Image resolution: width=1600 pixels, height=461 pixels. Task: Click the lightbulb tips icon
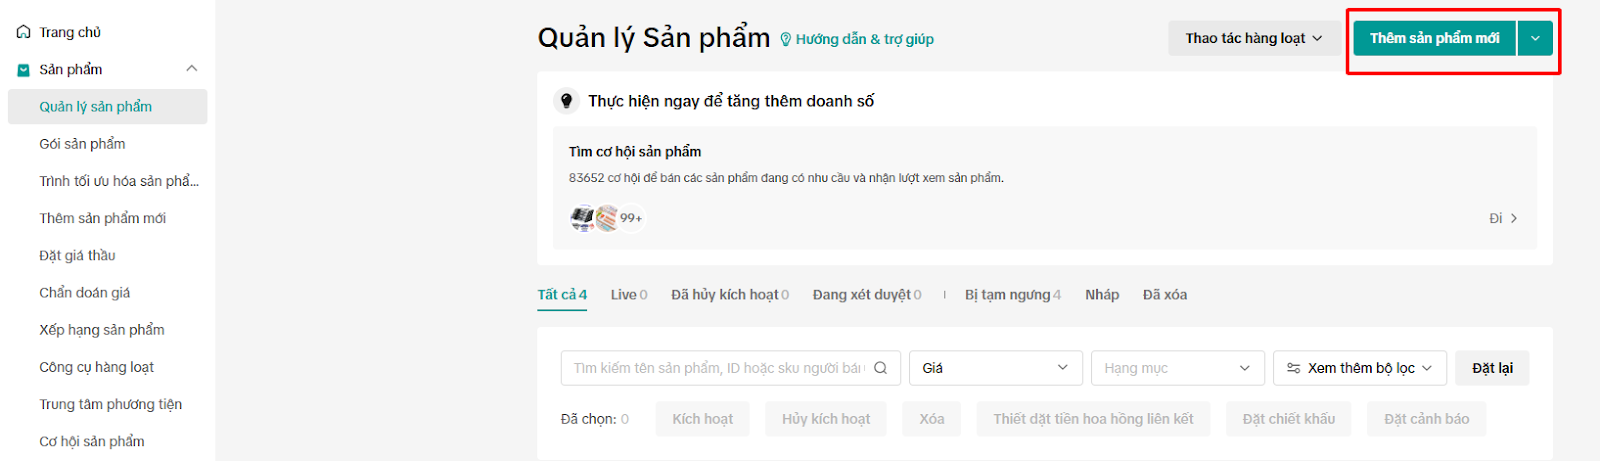pyautogui.click(x=567, y=101)
